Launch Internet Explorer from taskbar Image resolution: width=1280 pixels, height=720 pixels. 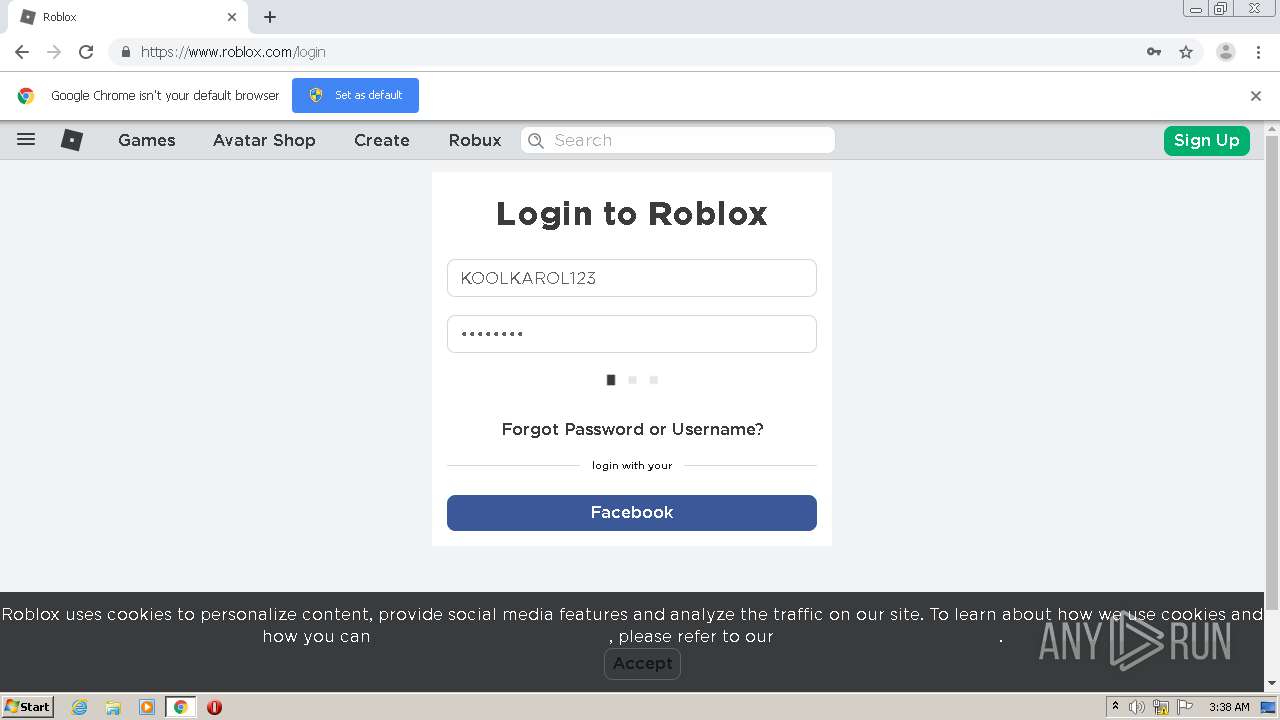click(80, 707)
